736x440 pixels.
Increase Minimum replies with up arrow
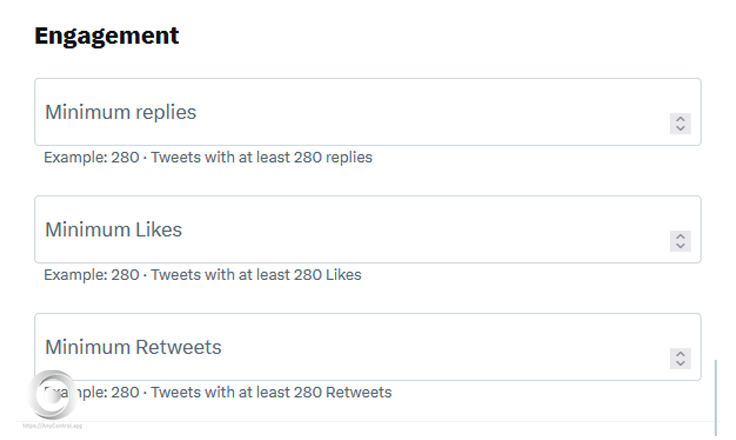click(680, 119)
